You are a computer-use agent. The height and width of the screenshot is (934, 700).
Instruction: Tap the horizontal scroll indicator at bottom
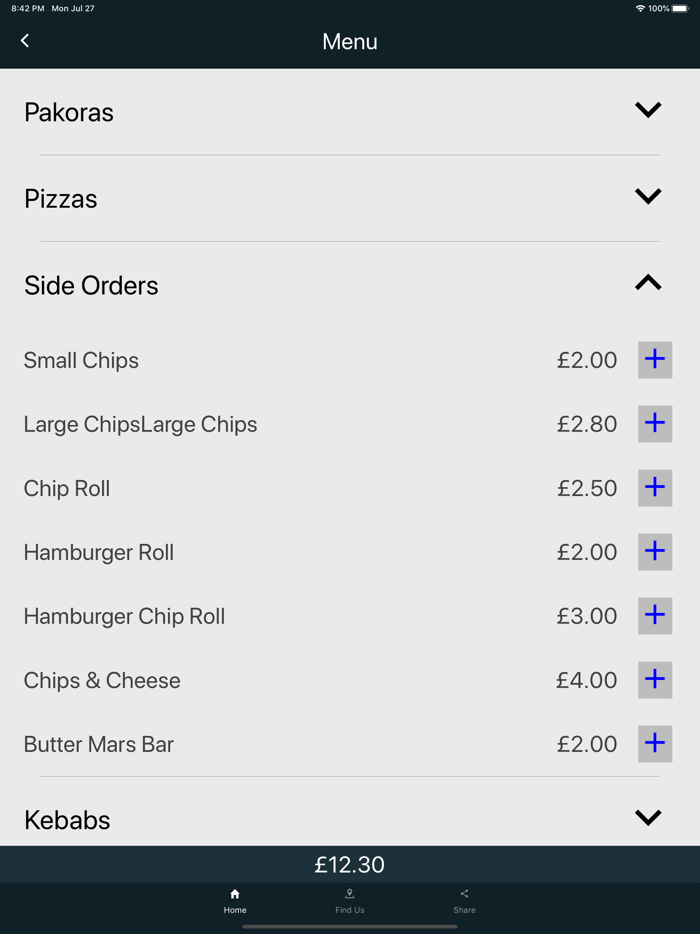[349, 927]
